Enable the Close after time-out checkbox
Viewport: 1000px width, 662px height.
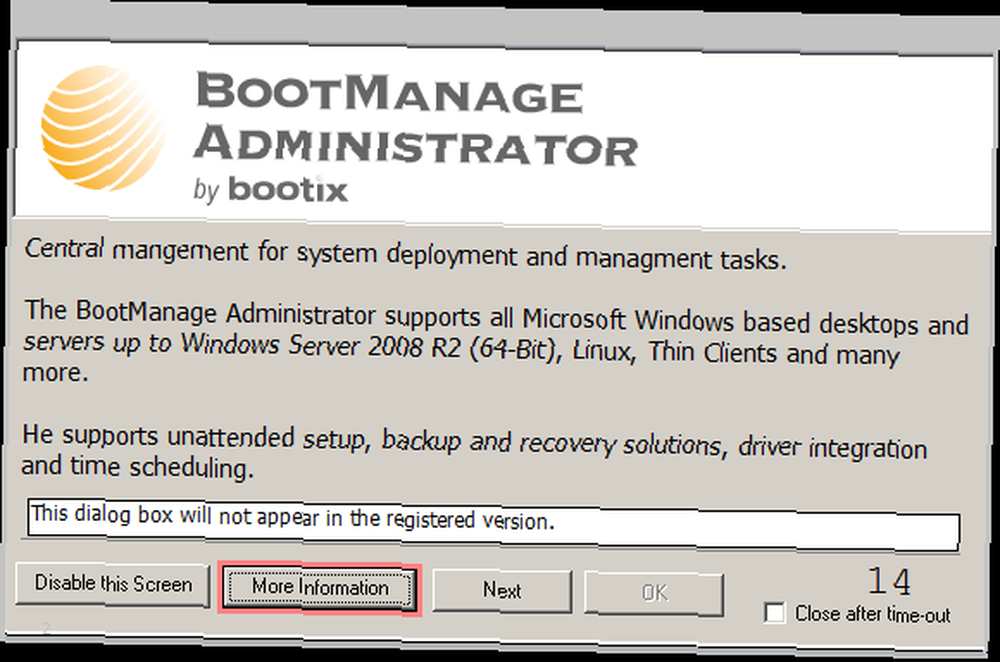(x=774, y=613)
